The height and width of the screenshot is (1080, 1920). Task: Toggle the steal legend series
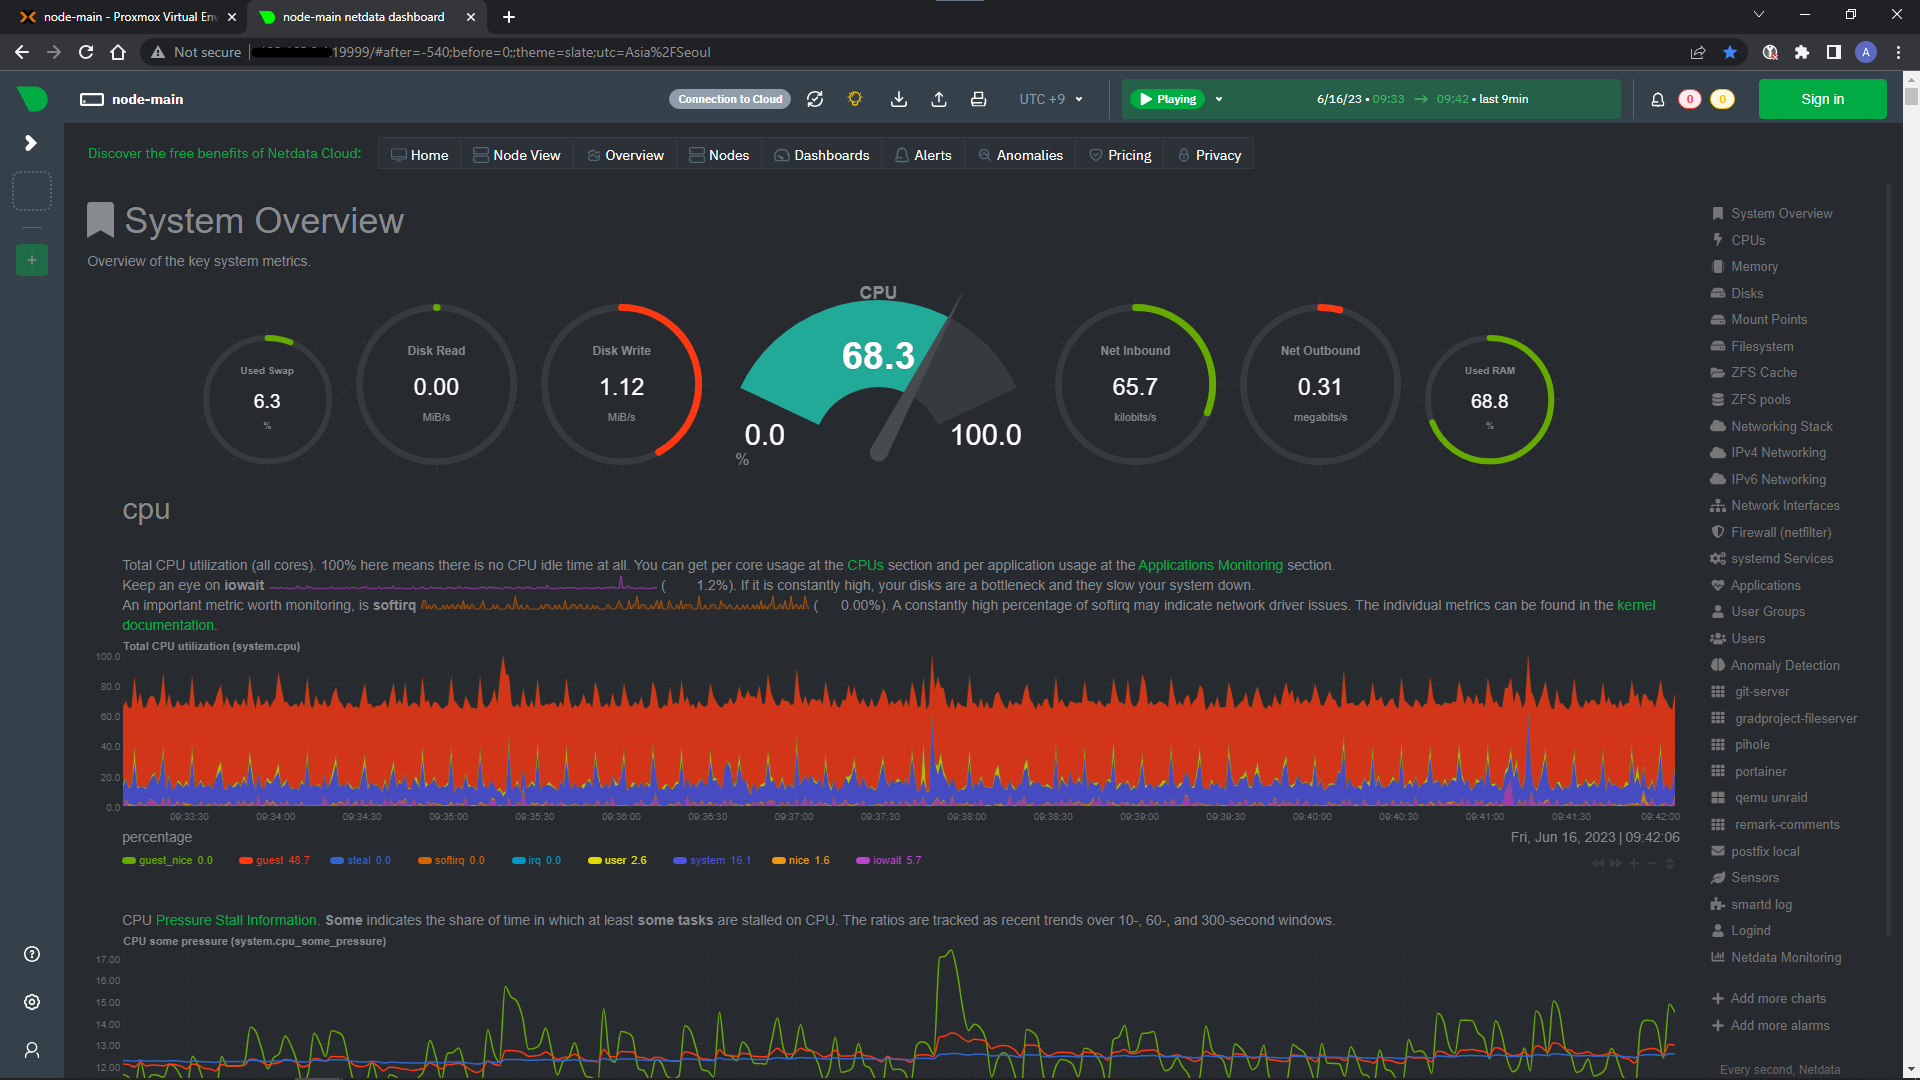tap(360, 860)
